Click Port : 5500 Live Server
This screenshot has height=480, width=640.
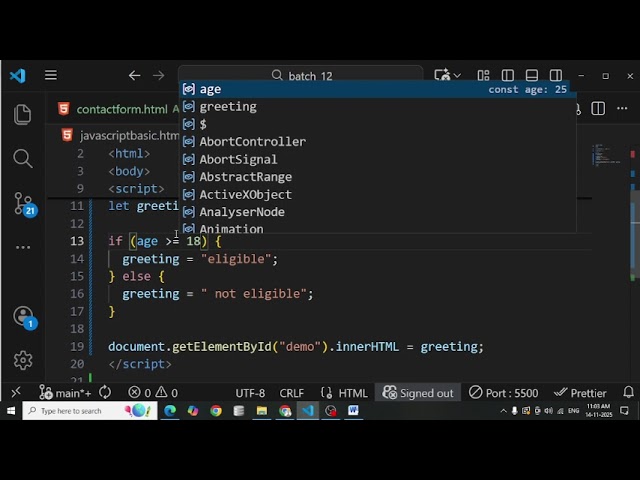pyautogui.click(x=503, y=393)
